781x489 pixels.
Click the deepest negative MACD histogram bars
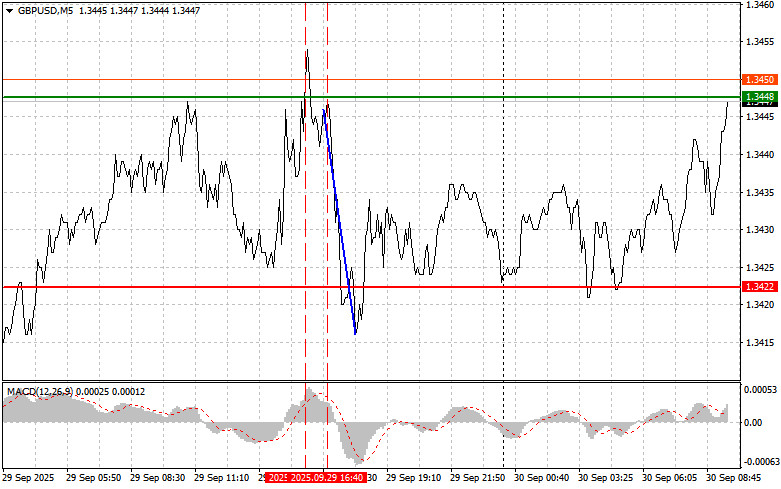(357, 443)
